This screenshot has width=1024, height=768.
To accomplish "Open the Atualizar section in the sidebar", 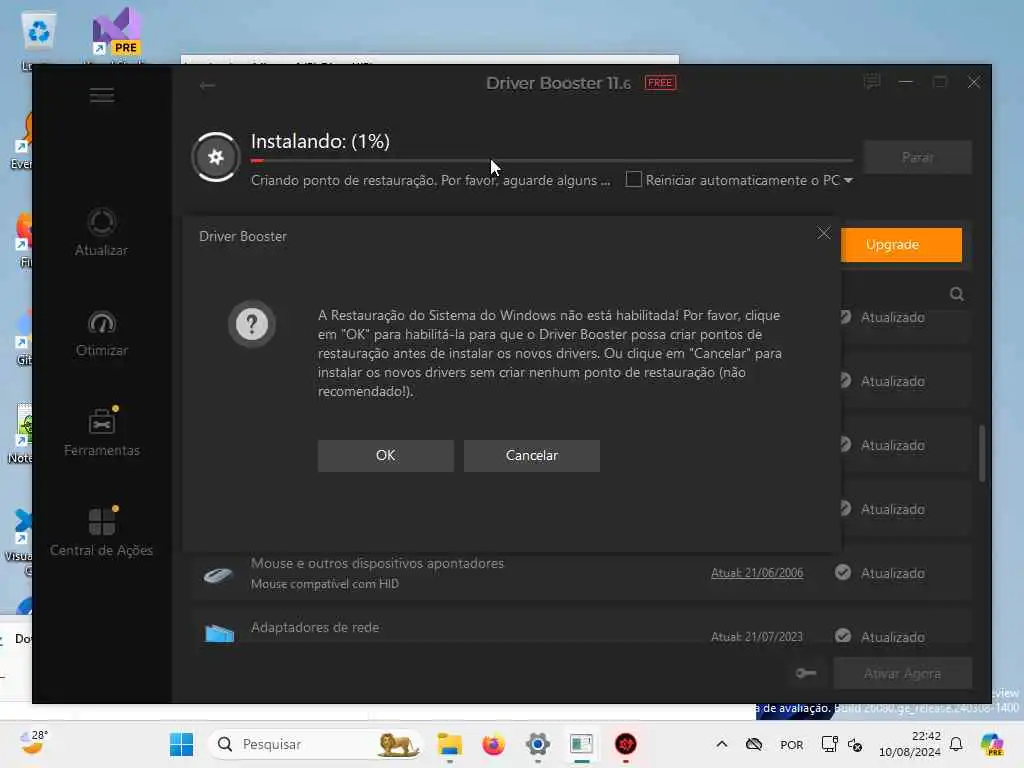I will (101, 232).
